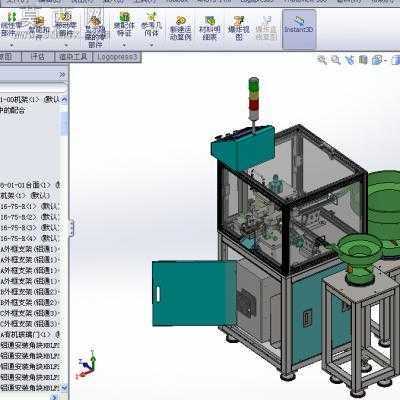Expand the linear pattern dropdown arrow

coord(11,44)
